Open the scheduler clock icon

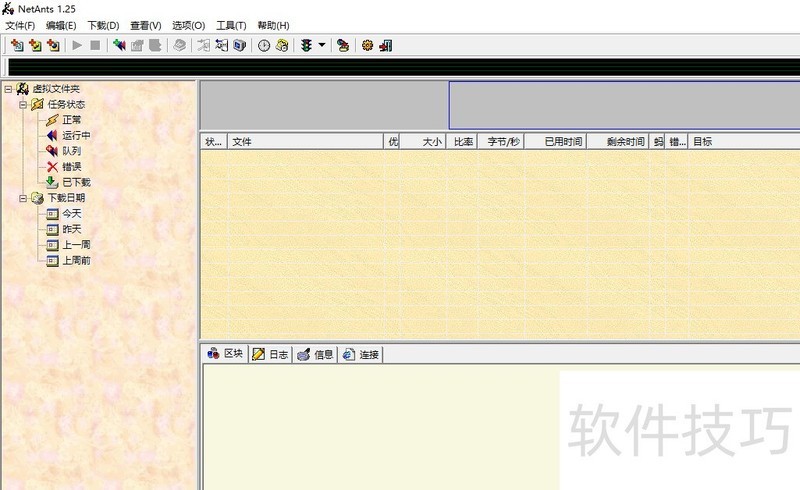(264, 45)
